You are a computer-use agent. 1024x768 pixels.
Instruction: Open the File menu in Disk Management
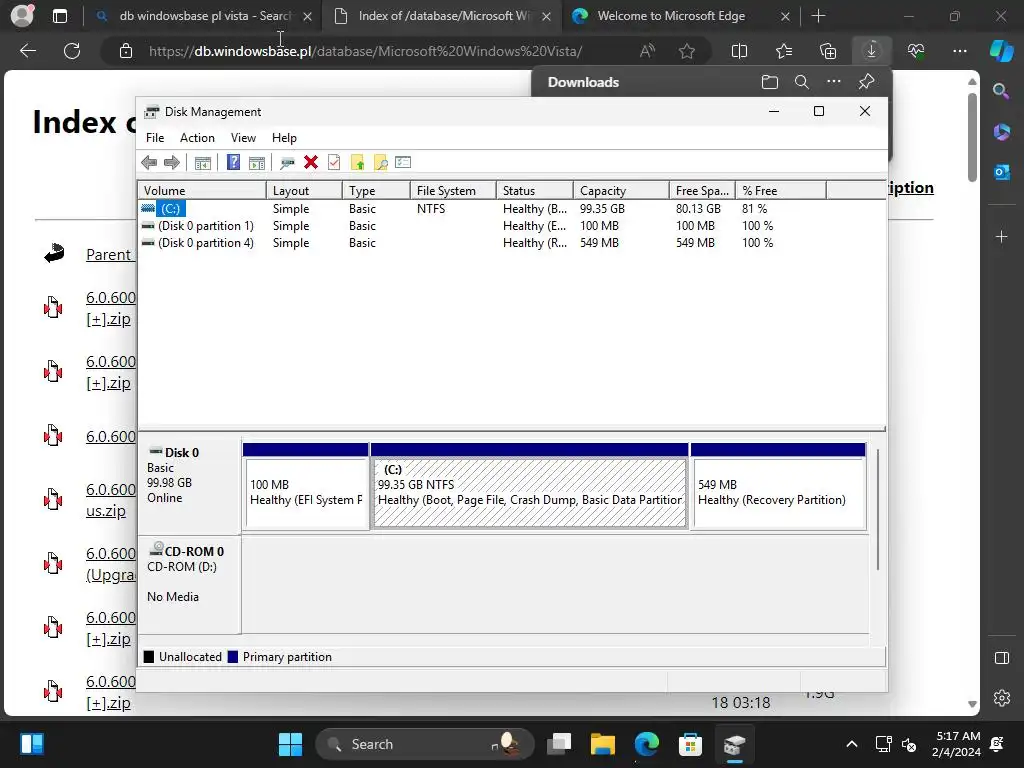(x=155, y=138)
